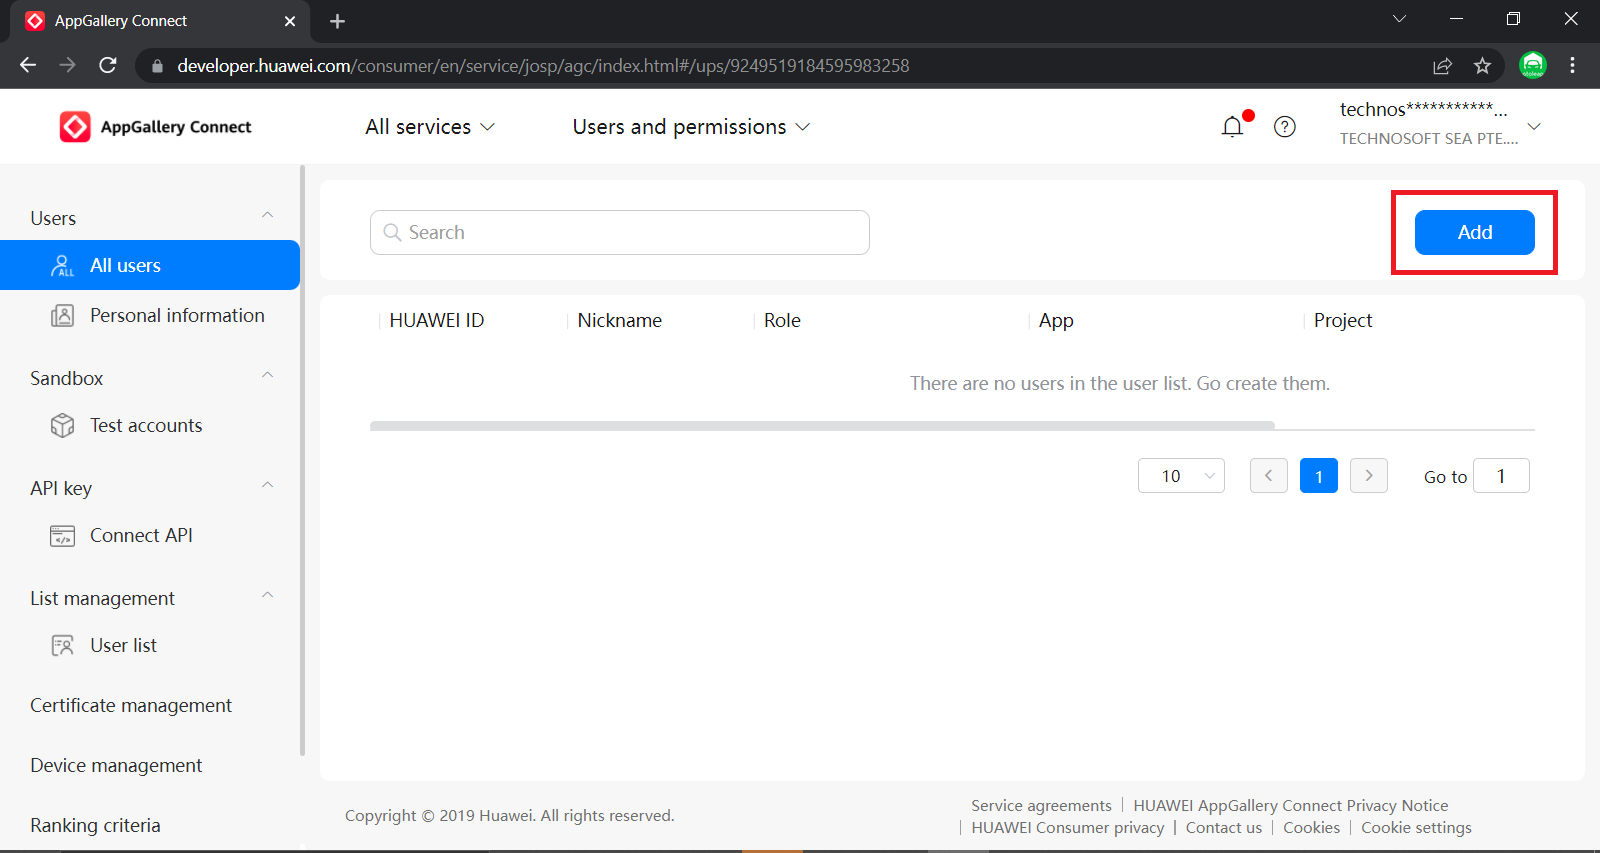Focus the Go to page number field
The width and height of the screenshot is (1600, 853).
[1501, 476]
